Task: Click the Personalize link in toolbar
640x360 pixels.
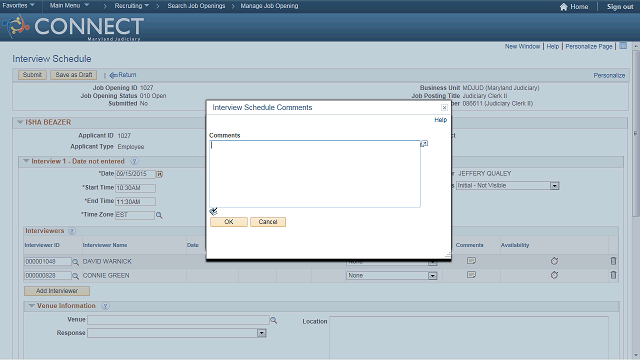Action: [x=609, y=76]
